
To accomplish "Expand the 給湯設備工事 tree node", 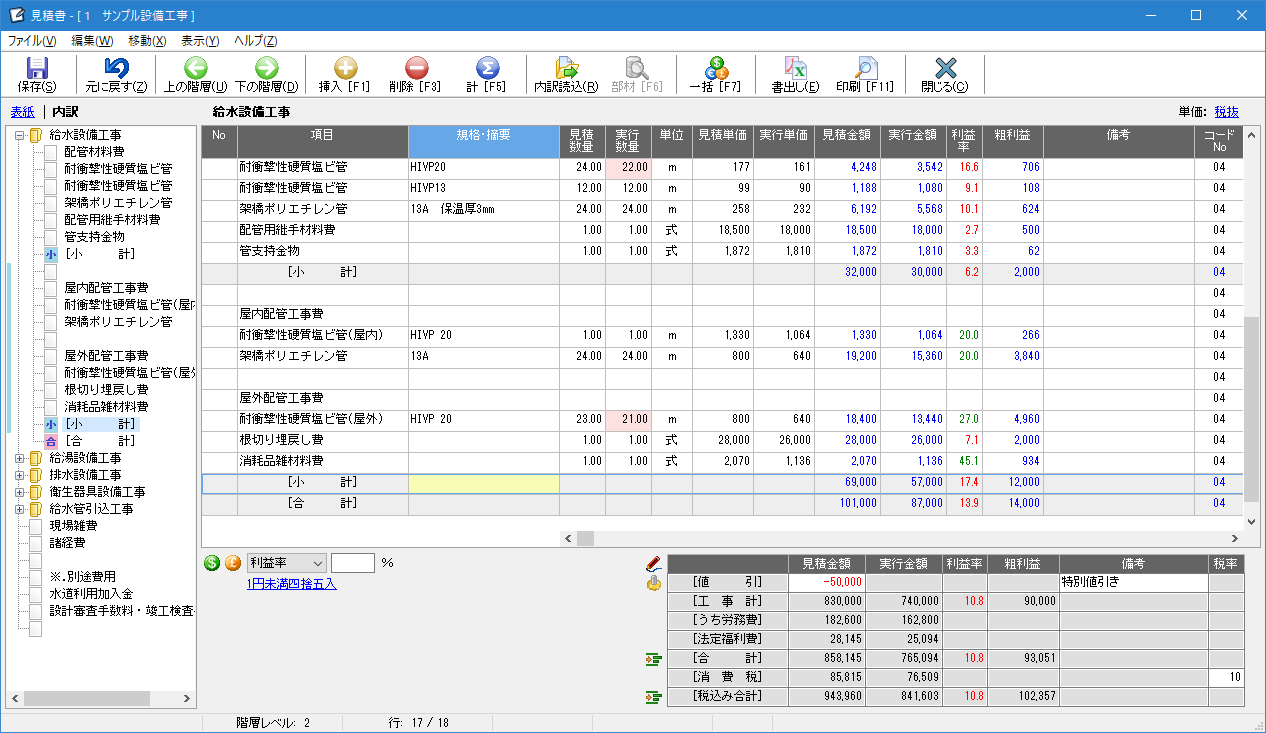I will 19,458.
